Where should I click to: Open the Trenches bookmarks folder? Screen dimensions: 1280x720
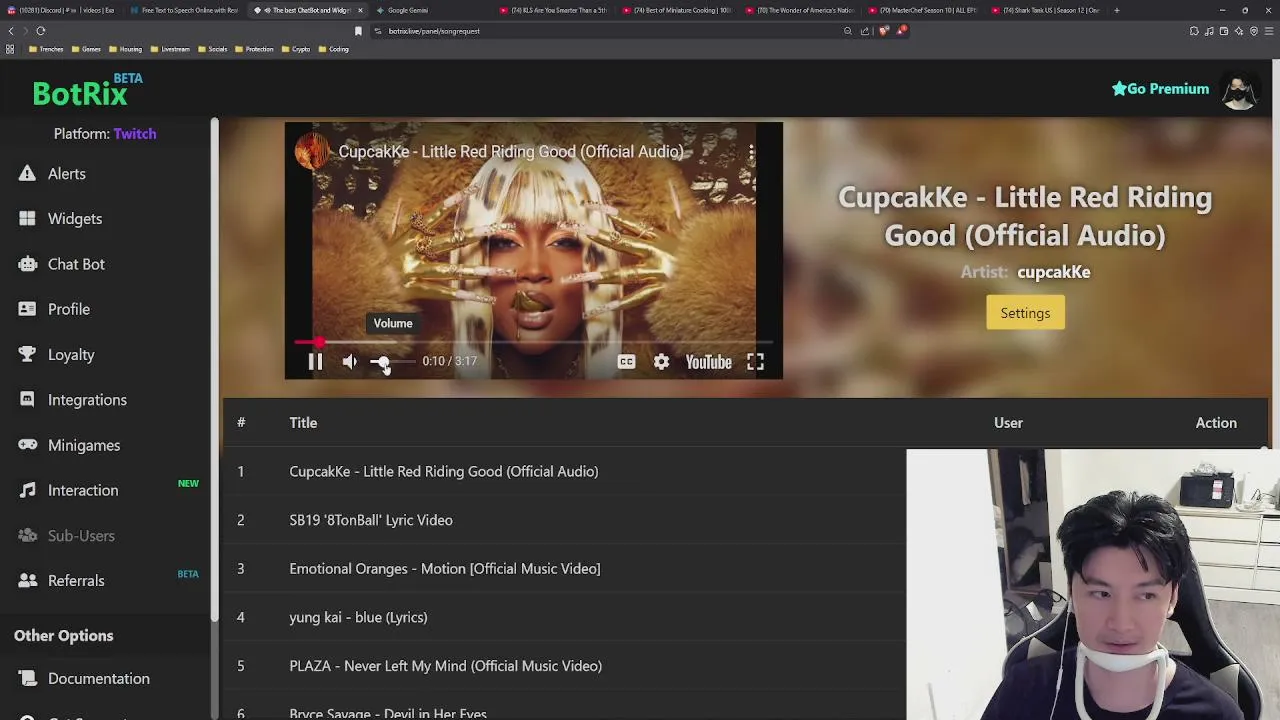[46, 49]
